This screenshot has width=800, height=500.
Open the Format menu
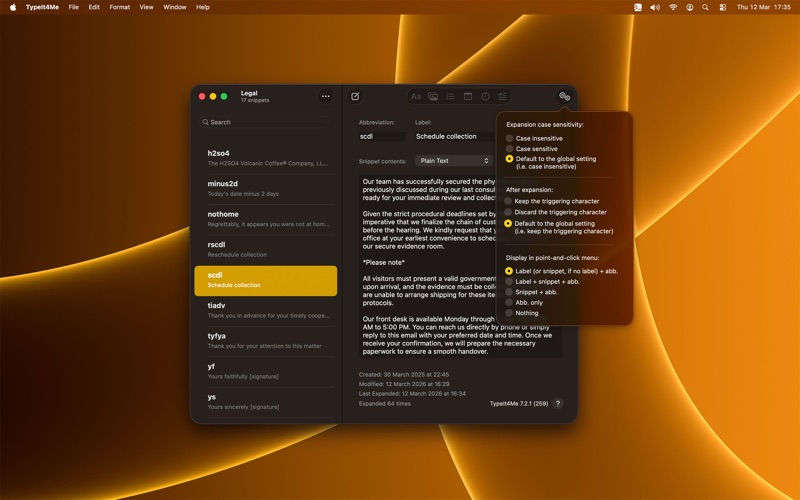pos(119,7)
